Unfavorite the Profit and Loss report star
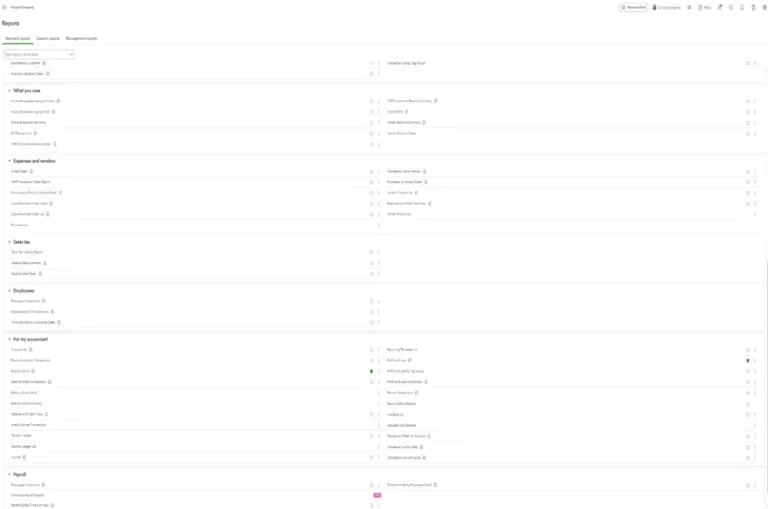The height and width of the screenshot is (509, 768). (747, 361)
